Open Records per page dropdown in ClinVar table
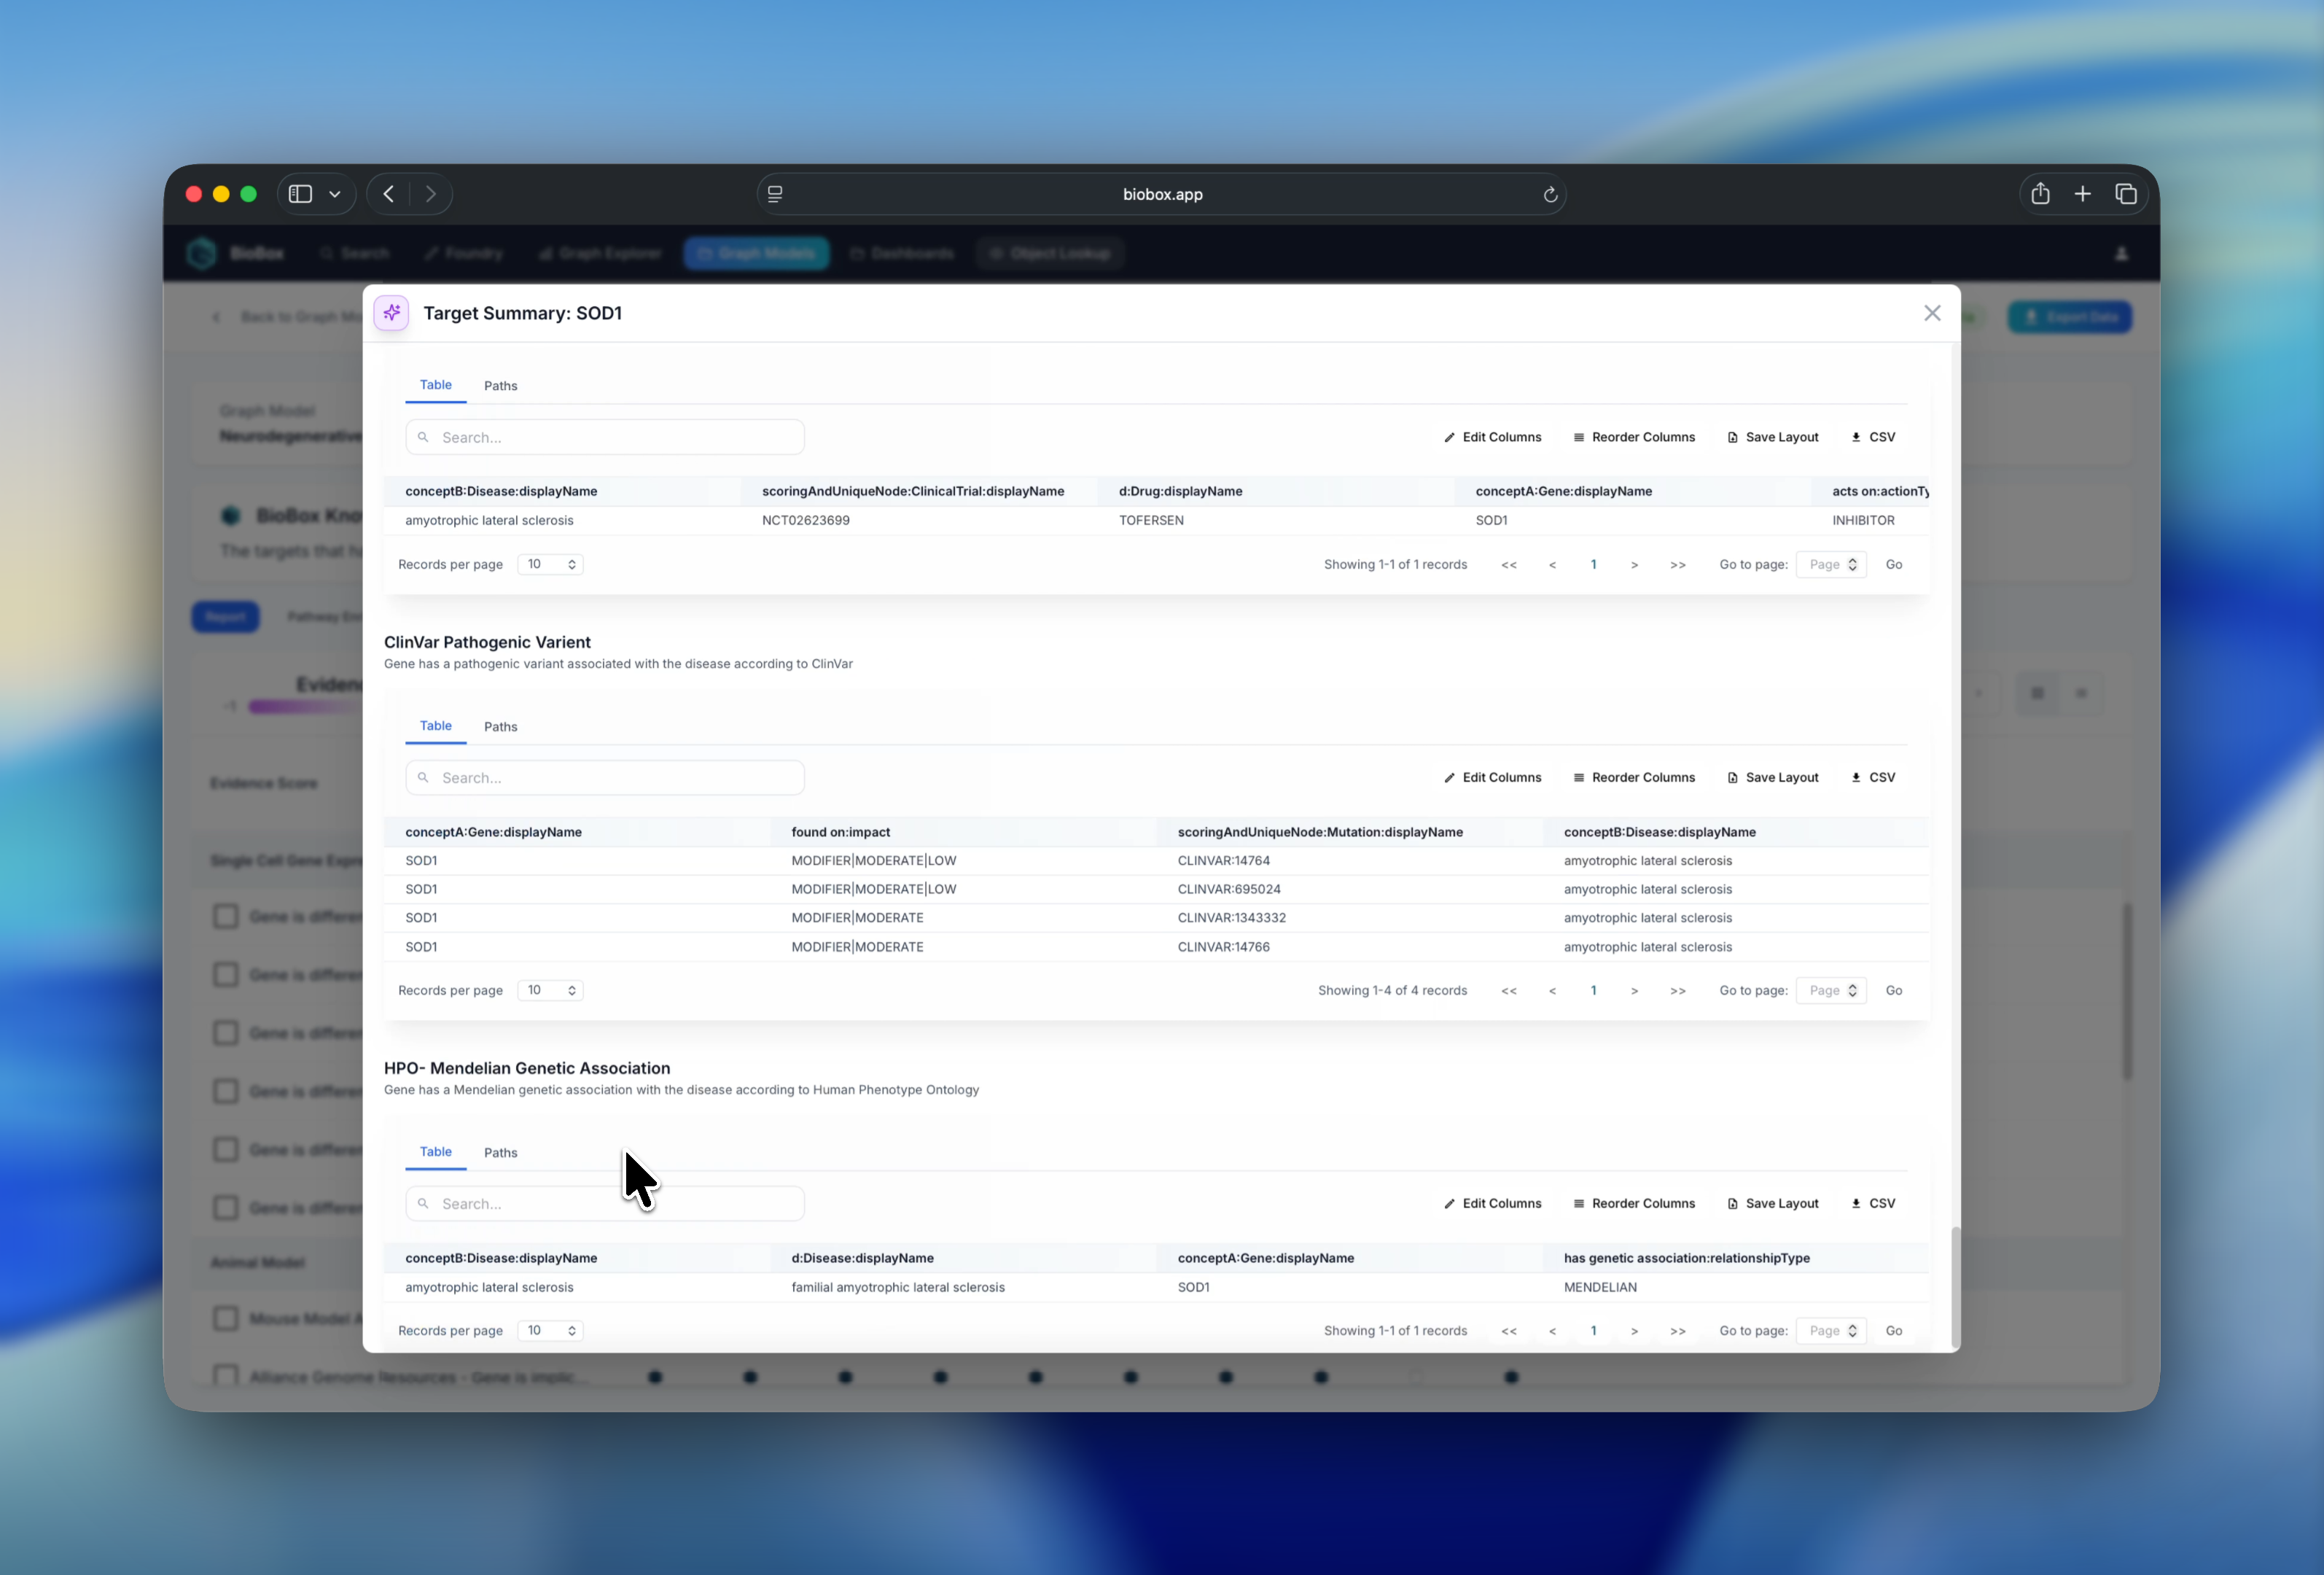 tap(550, 990)
